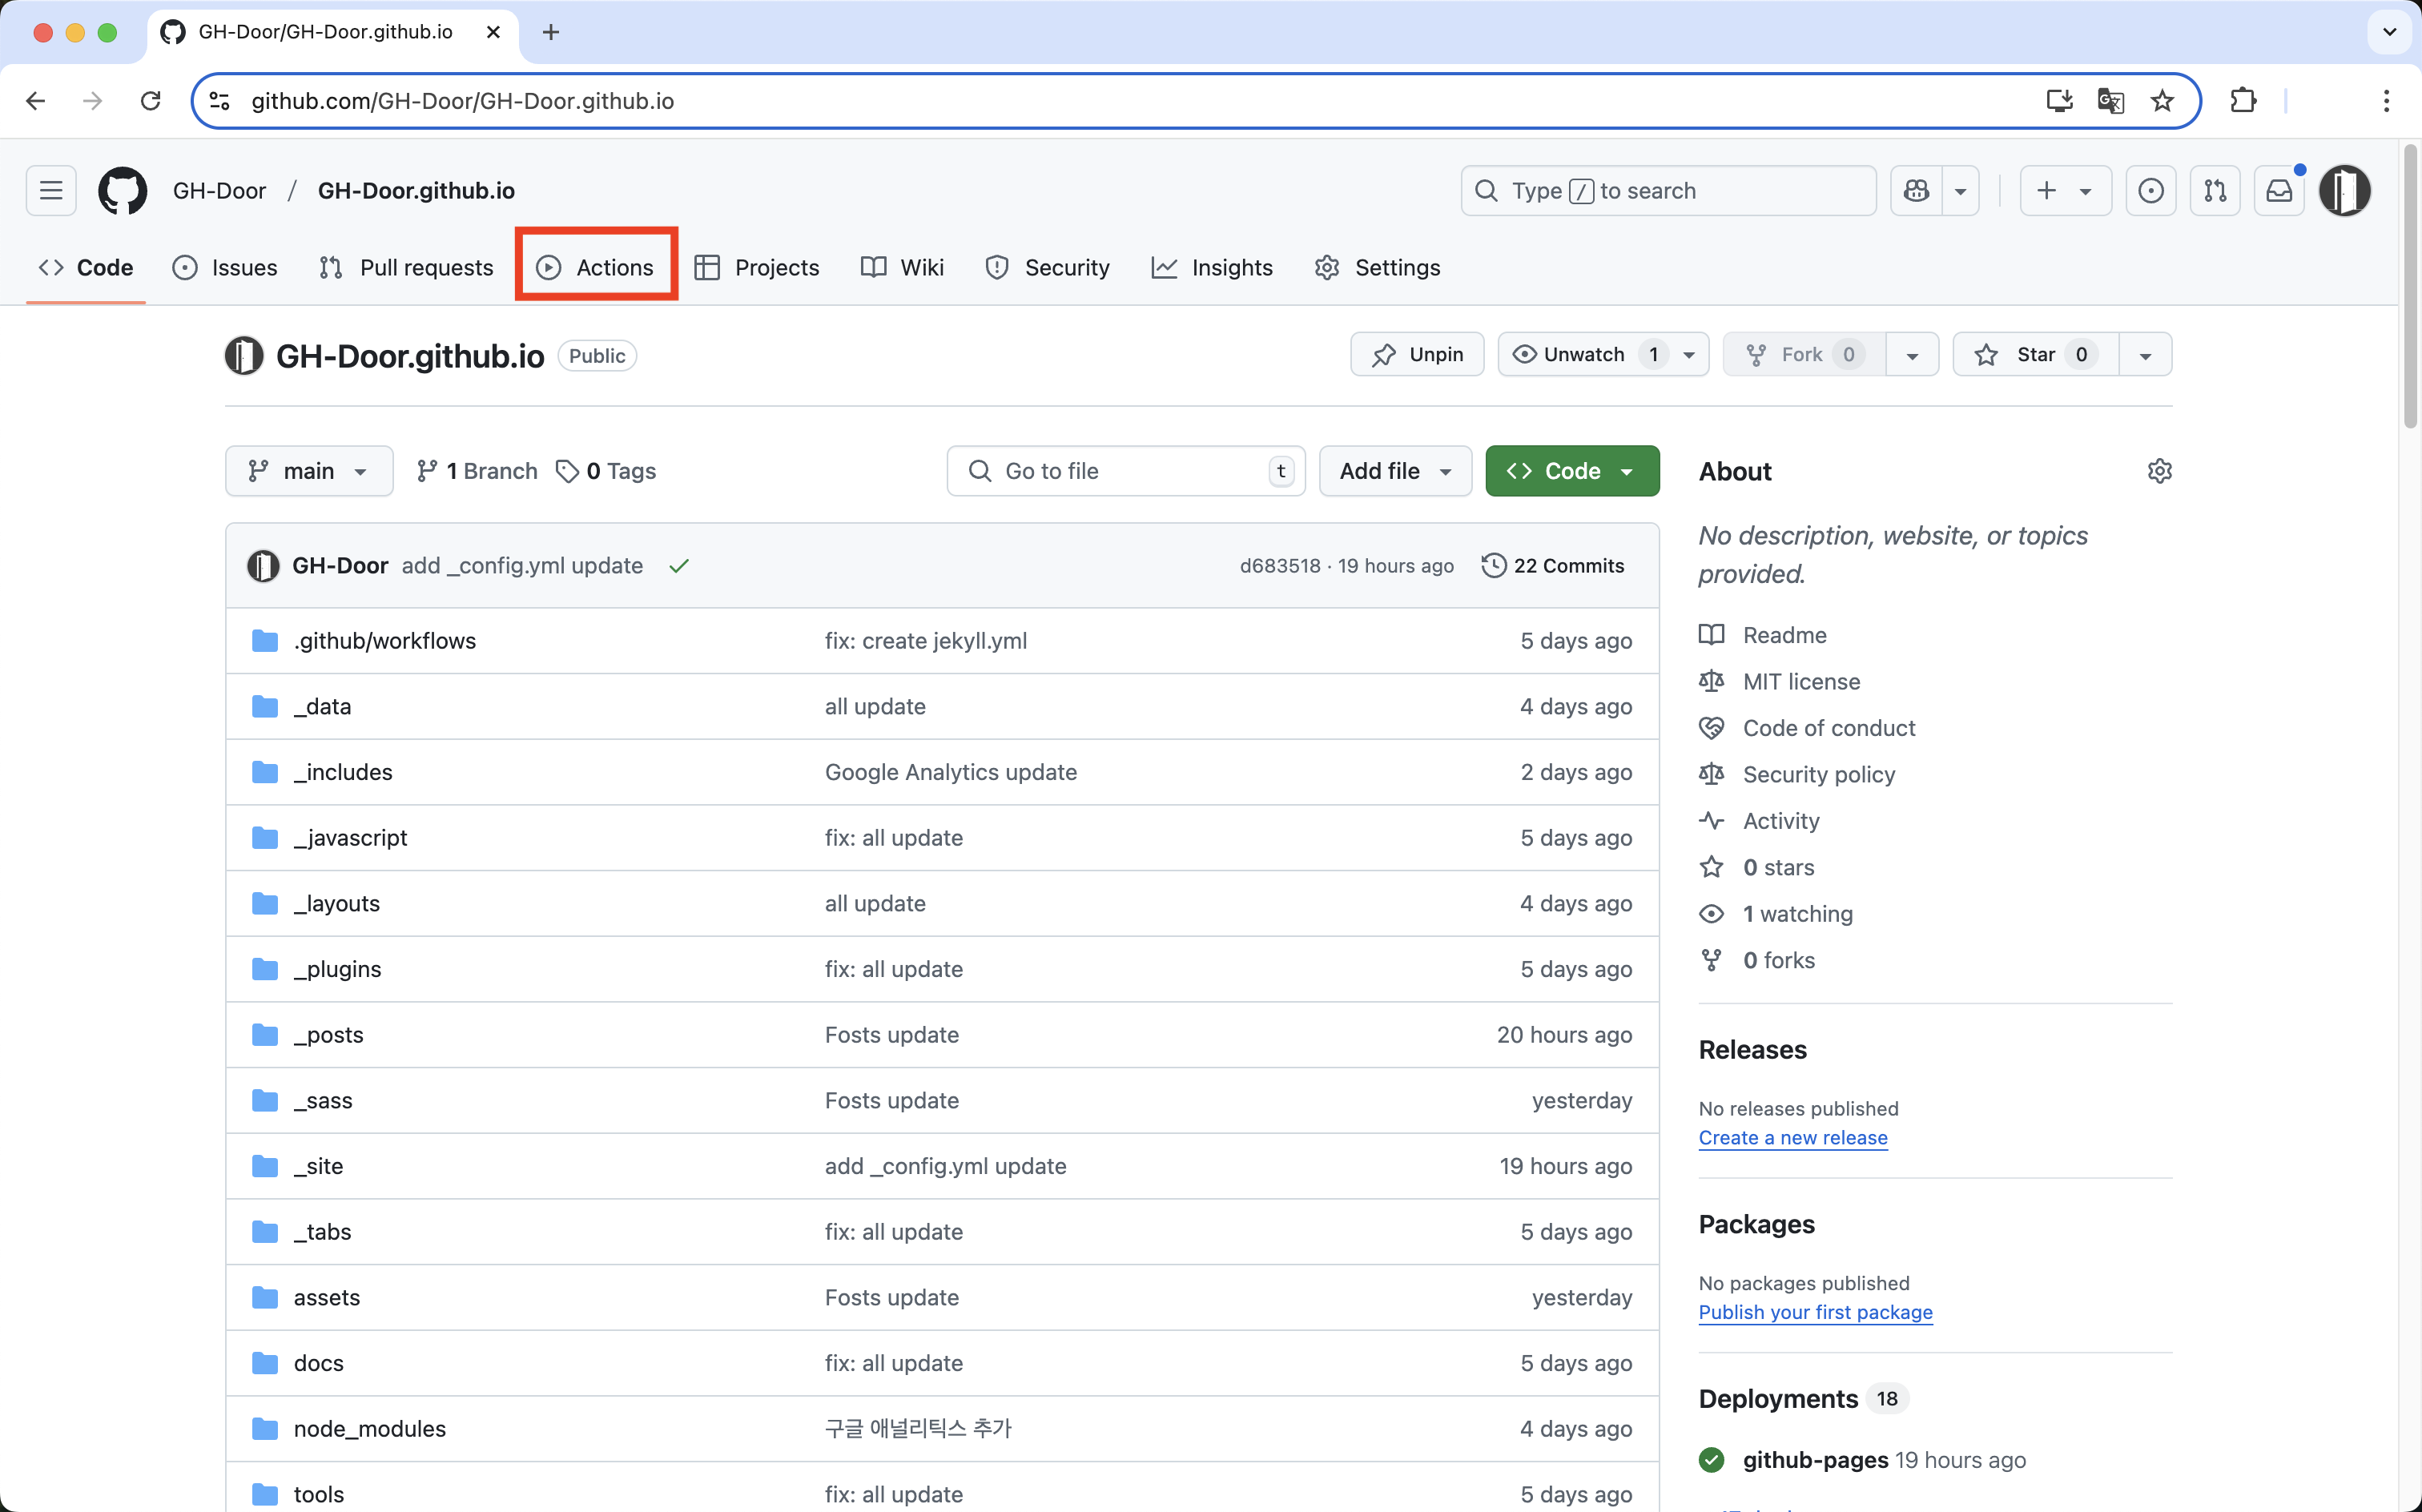Image resolution: width=2422 pixels, height=1512 pixels.
Task: Open the Wiki tab
Action: click(902, 267)
